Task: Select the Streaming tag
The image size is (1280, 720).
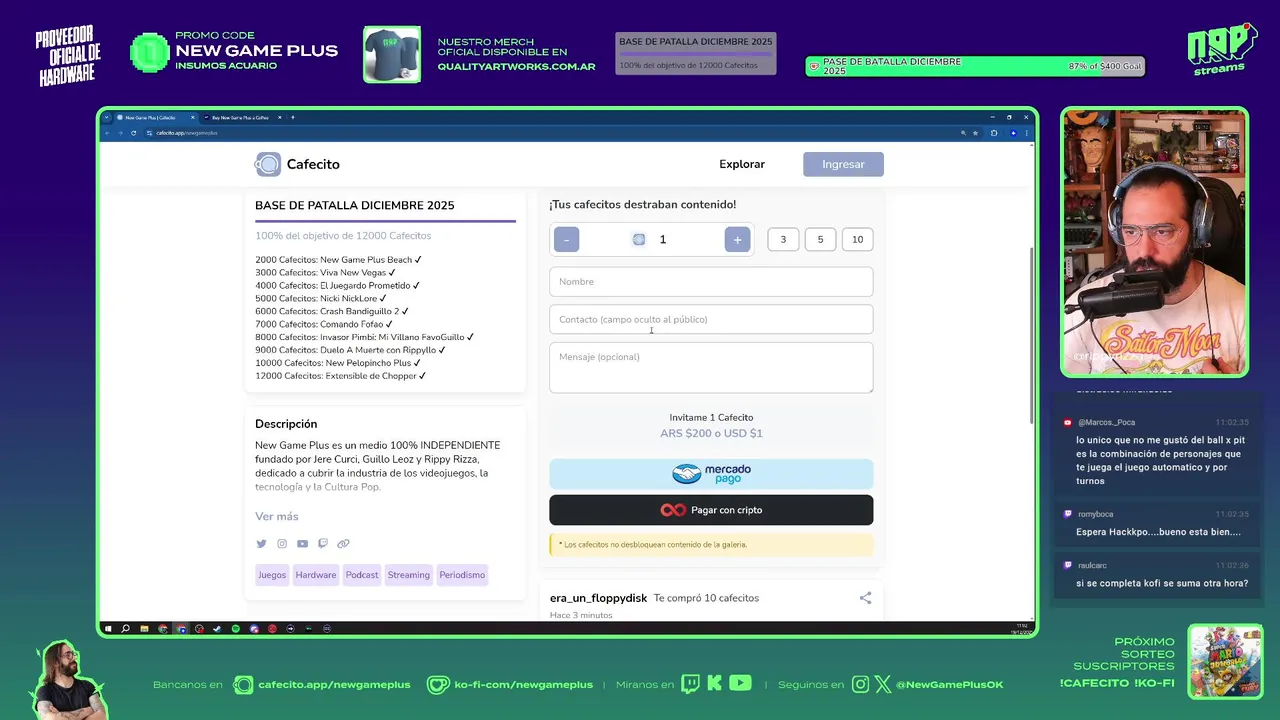Action: pyautogui.click(x=409, y=575)
